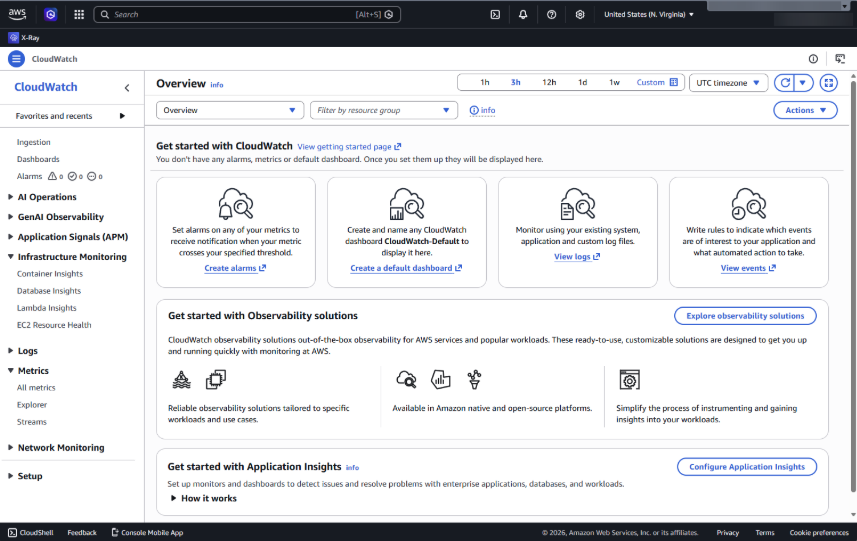Open the custom time range calendar icon

674,82
